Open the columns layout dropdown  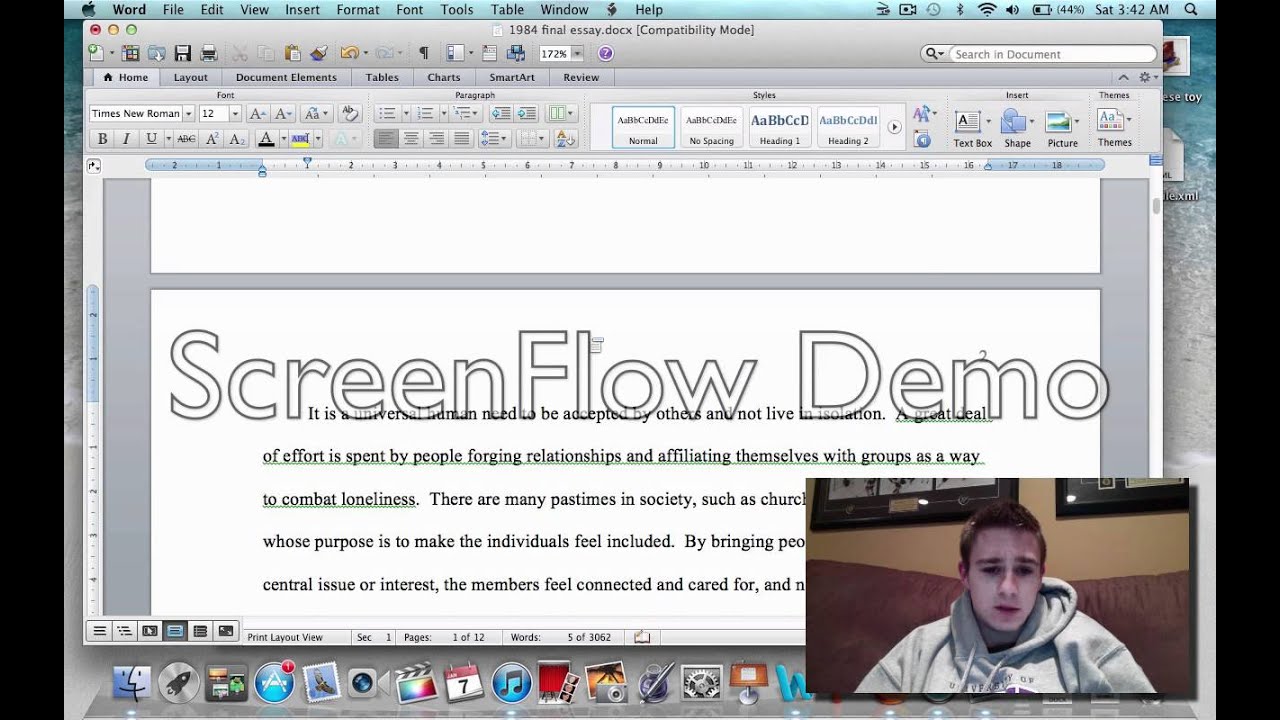coord(558,114)
